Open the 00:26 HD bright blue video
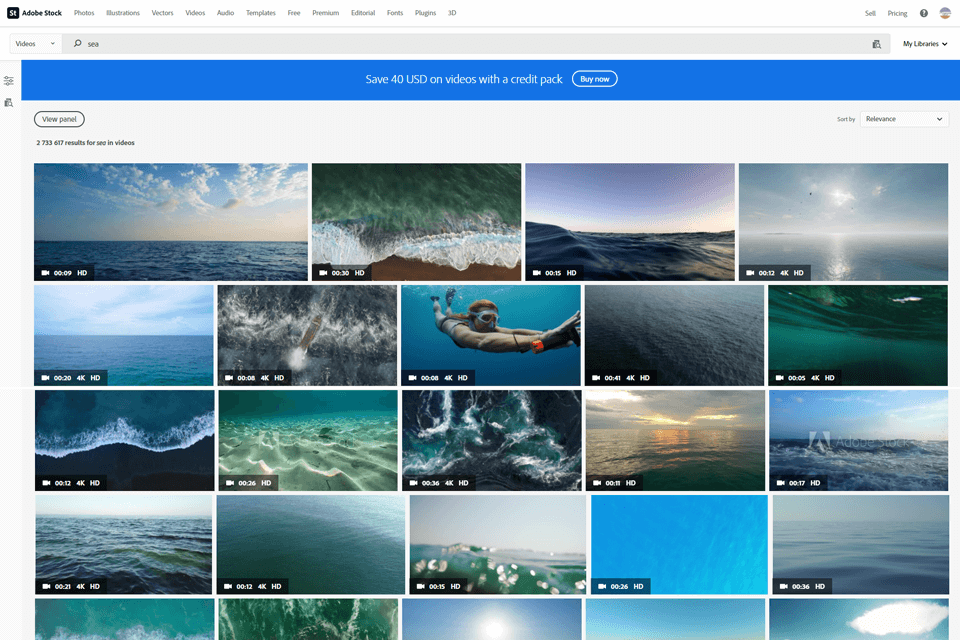Image resolution: width=960 pixels, height=640 pixels. [x=679, y=544]
